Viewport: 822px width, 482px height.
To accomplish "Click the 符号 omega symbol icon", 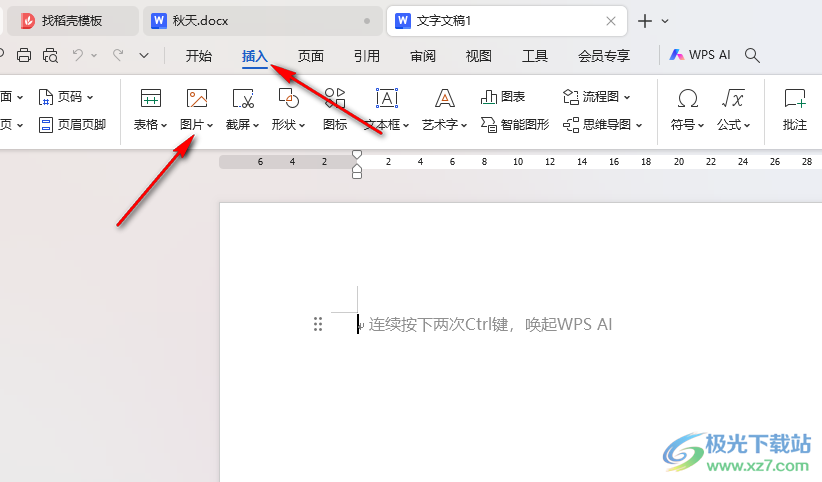I will pos(687,98).
